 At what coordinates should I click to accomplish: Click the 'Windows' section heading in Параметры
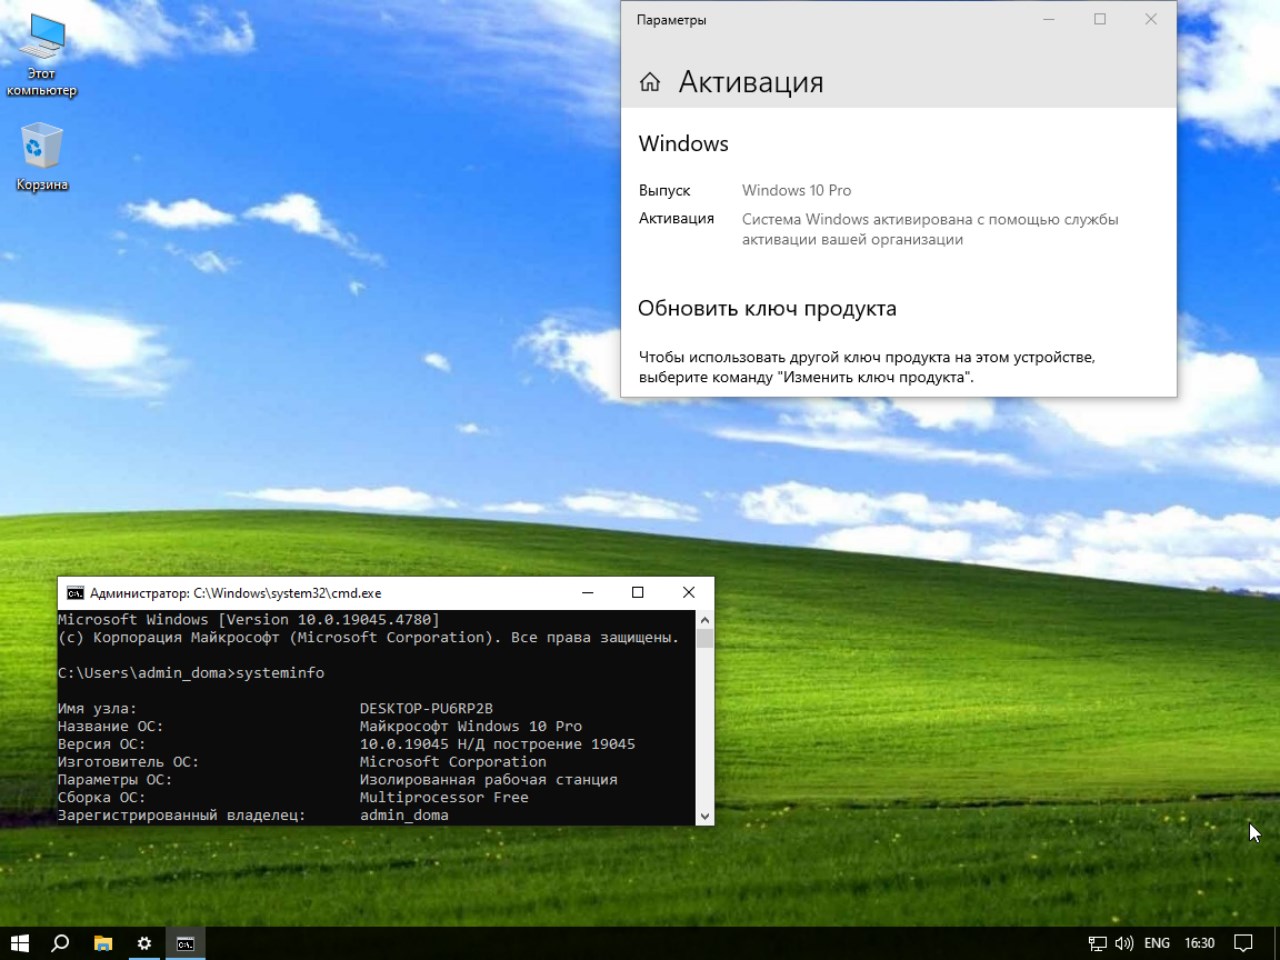click(x=684, y=144)
